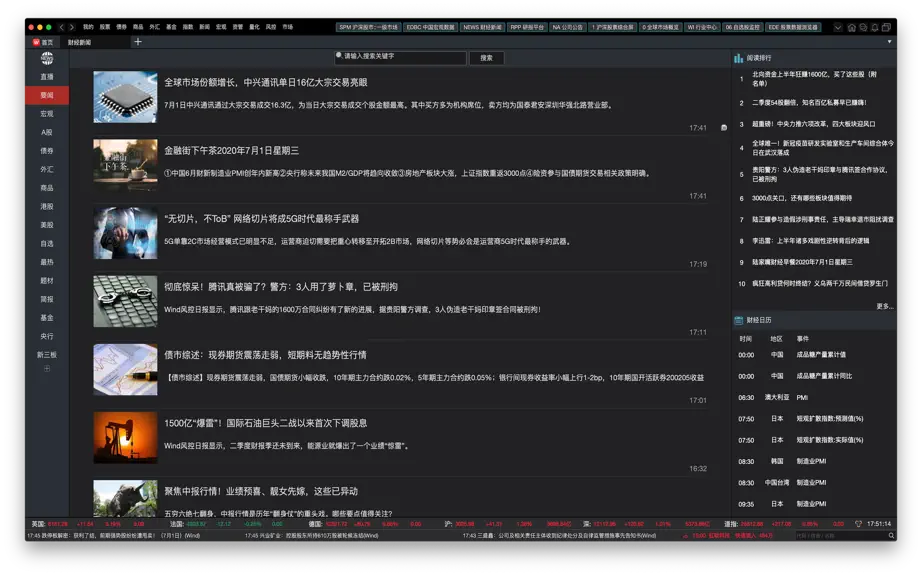Image resolution: width=922 pixels, height=576 pixels.
Task: Open the bull statue thumbnail for the 中报行情 article
Action: 125,498
